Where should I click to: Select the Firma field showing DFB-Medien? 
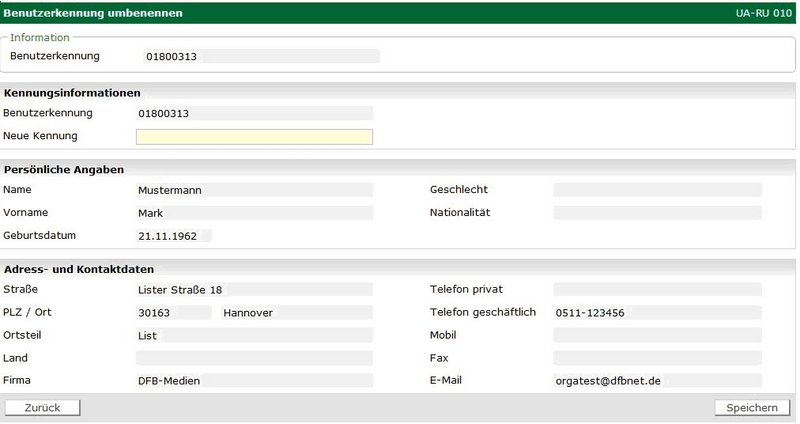(254, 381)
